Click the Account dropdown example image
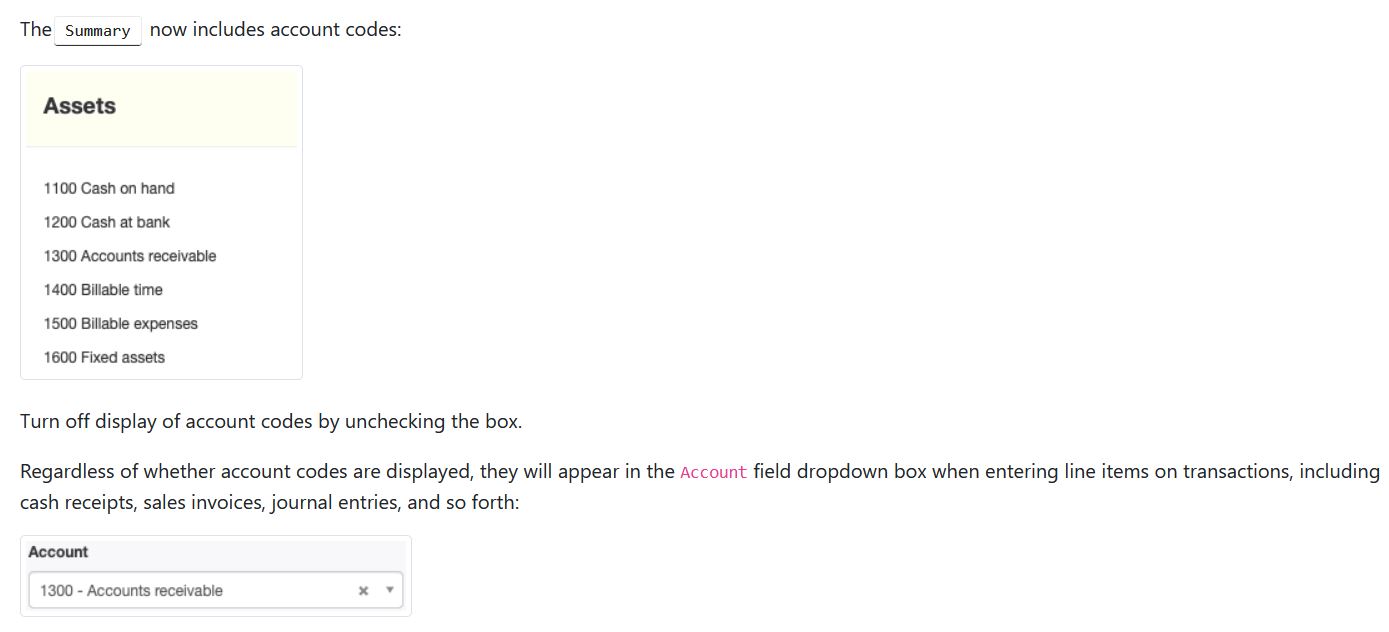Viewport: 1389px width, 632px height. point(216,576)
